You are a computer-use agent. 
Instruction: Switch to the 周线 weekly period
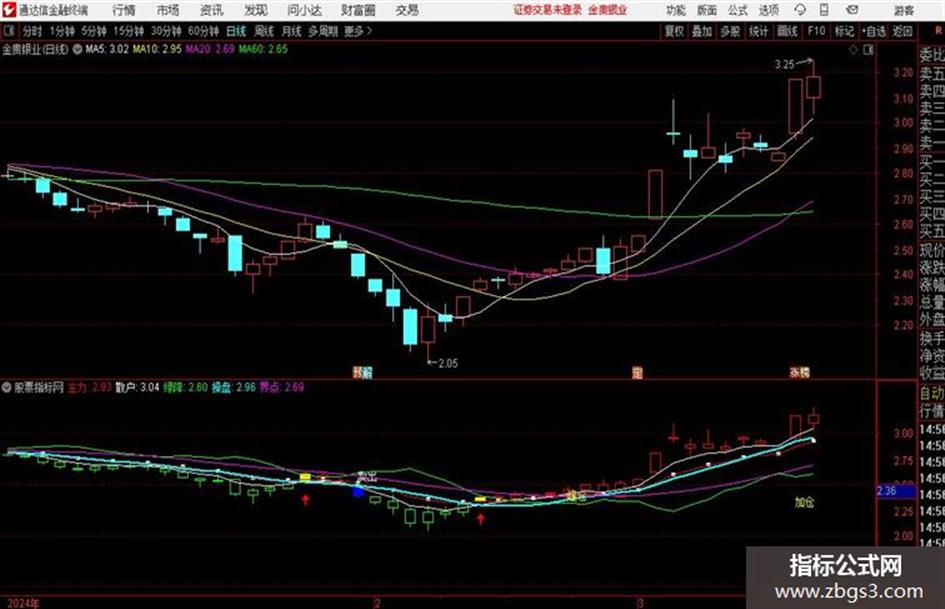click(264, 31)
